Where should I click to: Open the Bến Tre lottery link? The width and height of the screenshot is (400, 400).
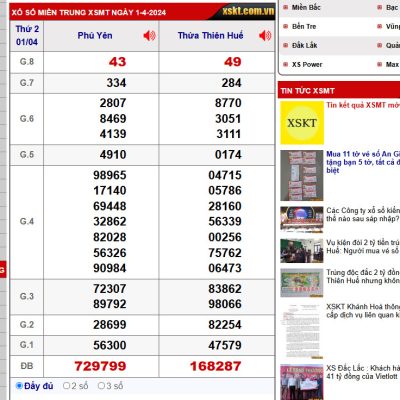coord(304,26)
